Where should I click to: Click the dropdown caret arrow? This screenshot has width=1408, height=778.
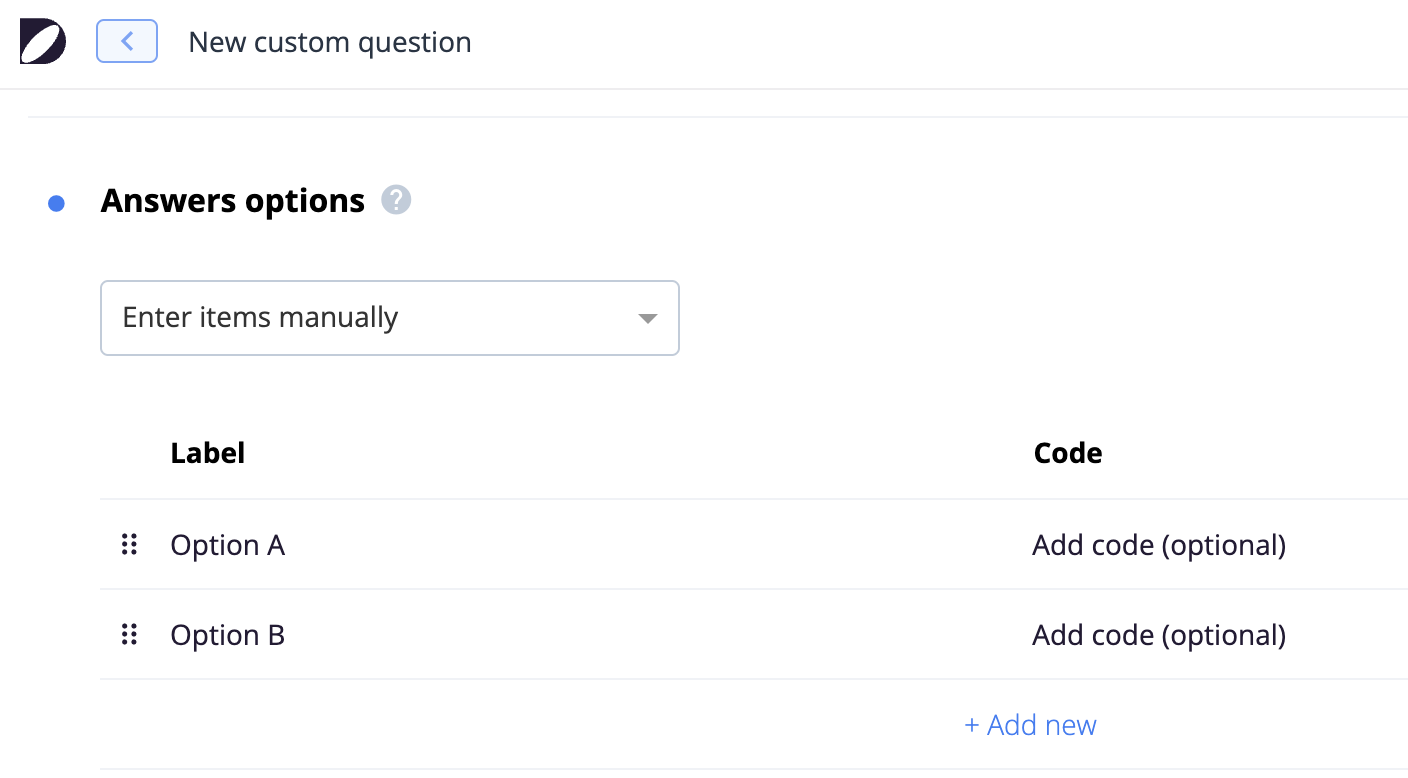click(648, 318)
